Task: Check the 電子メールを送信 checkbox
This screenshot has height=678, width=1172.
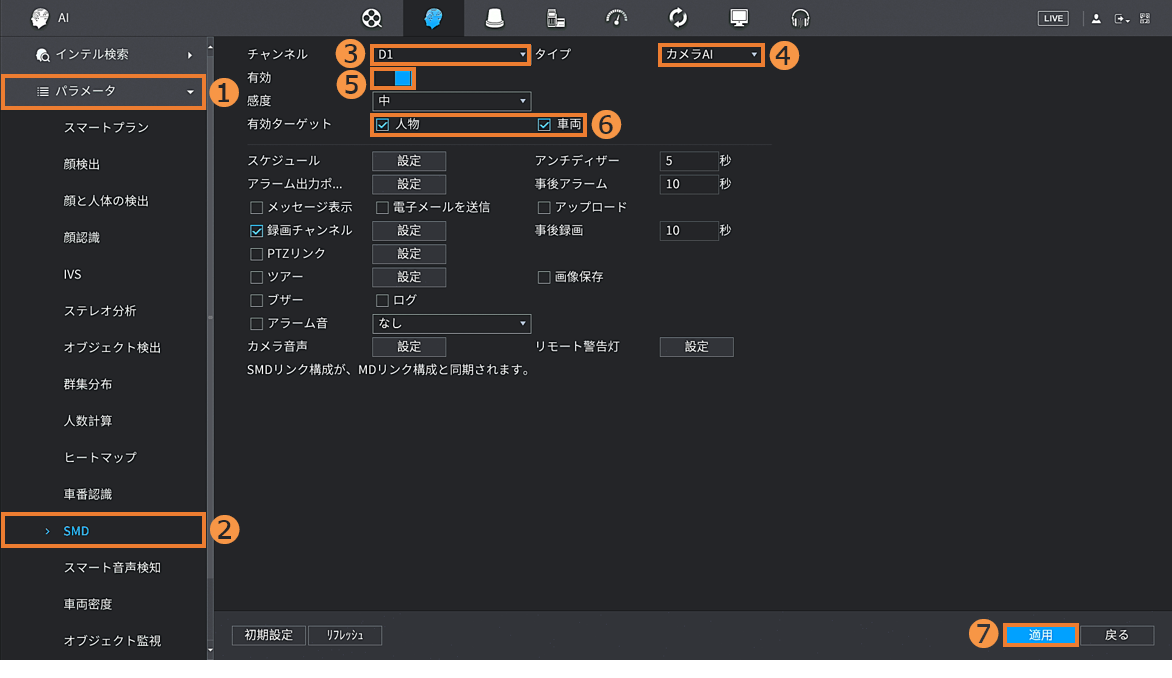Action: pos(382,208)
